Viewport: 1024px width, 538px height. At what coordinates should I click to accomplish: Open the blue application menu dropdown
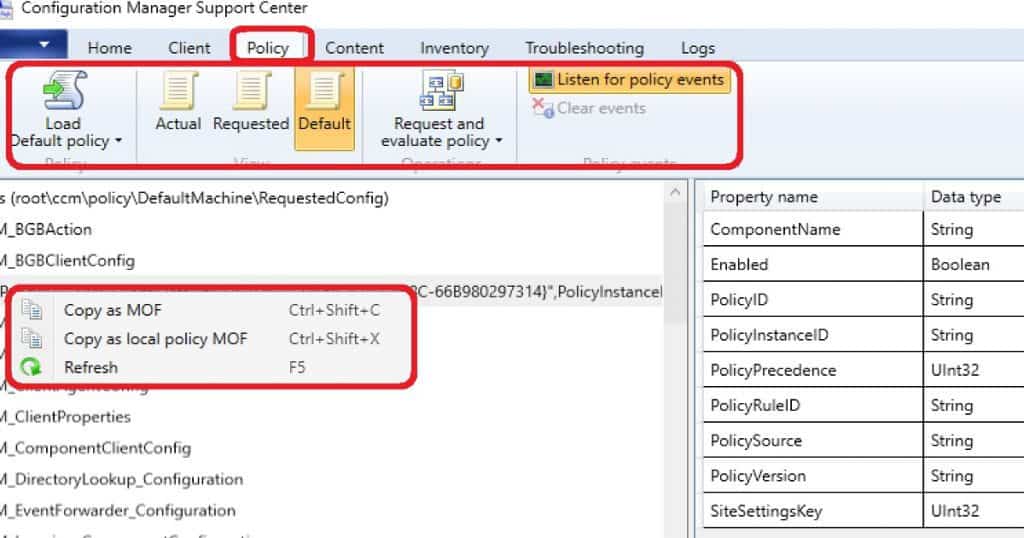(33, 44)
